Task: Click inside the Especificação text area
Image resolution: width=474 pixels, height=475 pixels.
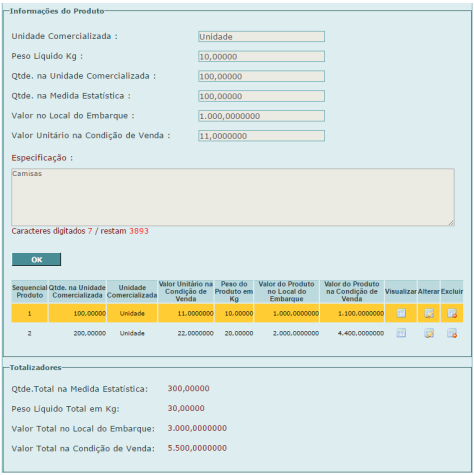Action: click(x=233, y=197)
